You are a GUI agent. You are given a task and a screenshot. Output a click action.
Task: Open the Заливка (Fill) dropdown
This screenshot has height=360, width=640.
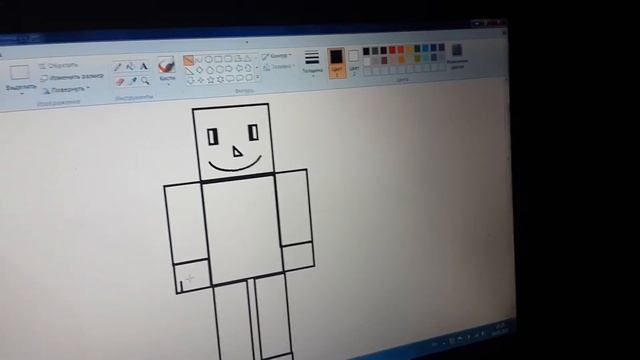point(279,67)
